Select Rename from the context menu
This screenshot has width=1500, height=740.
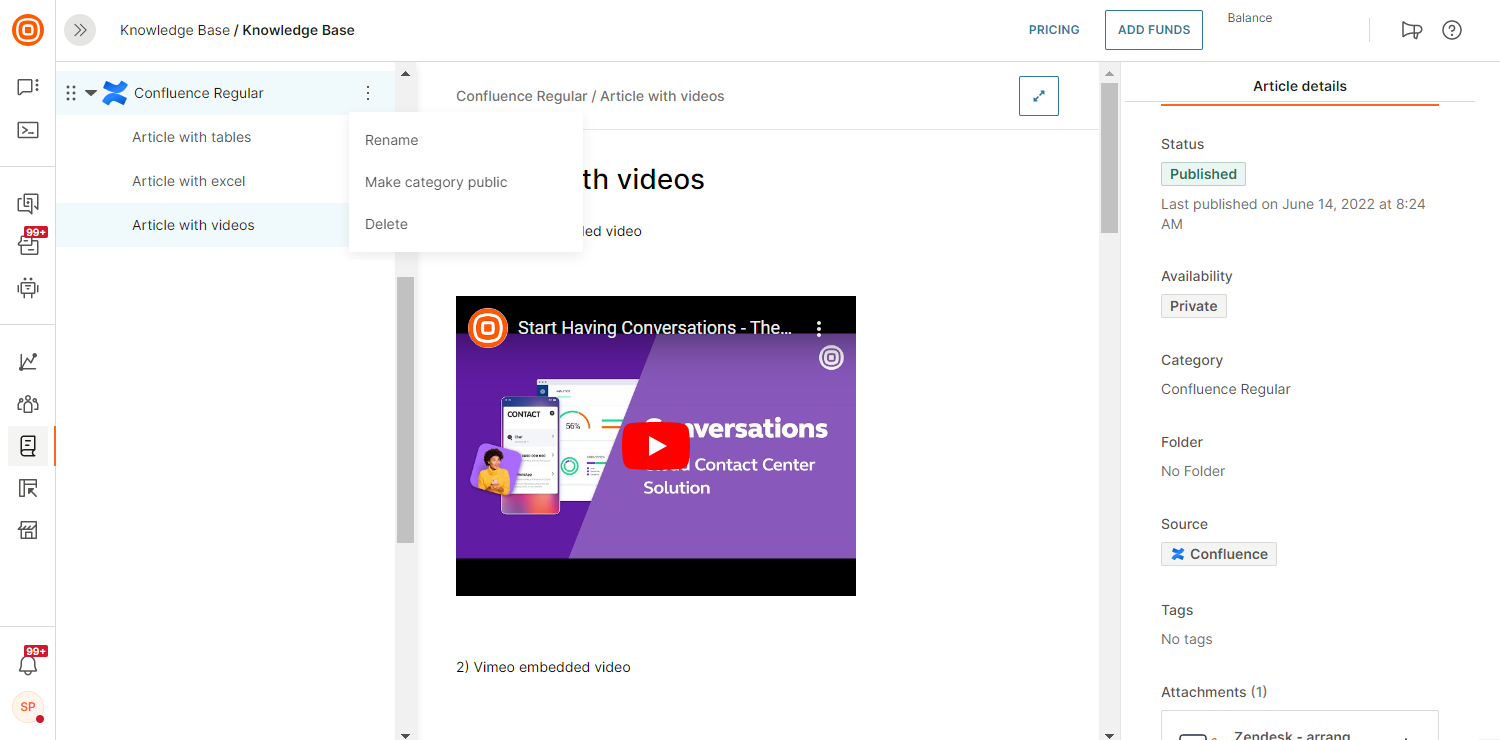(x=392, y=140)
